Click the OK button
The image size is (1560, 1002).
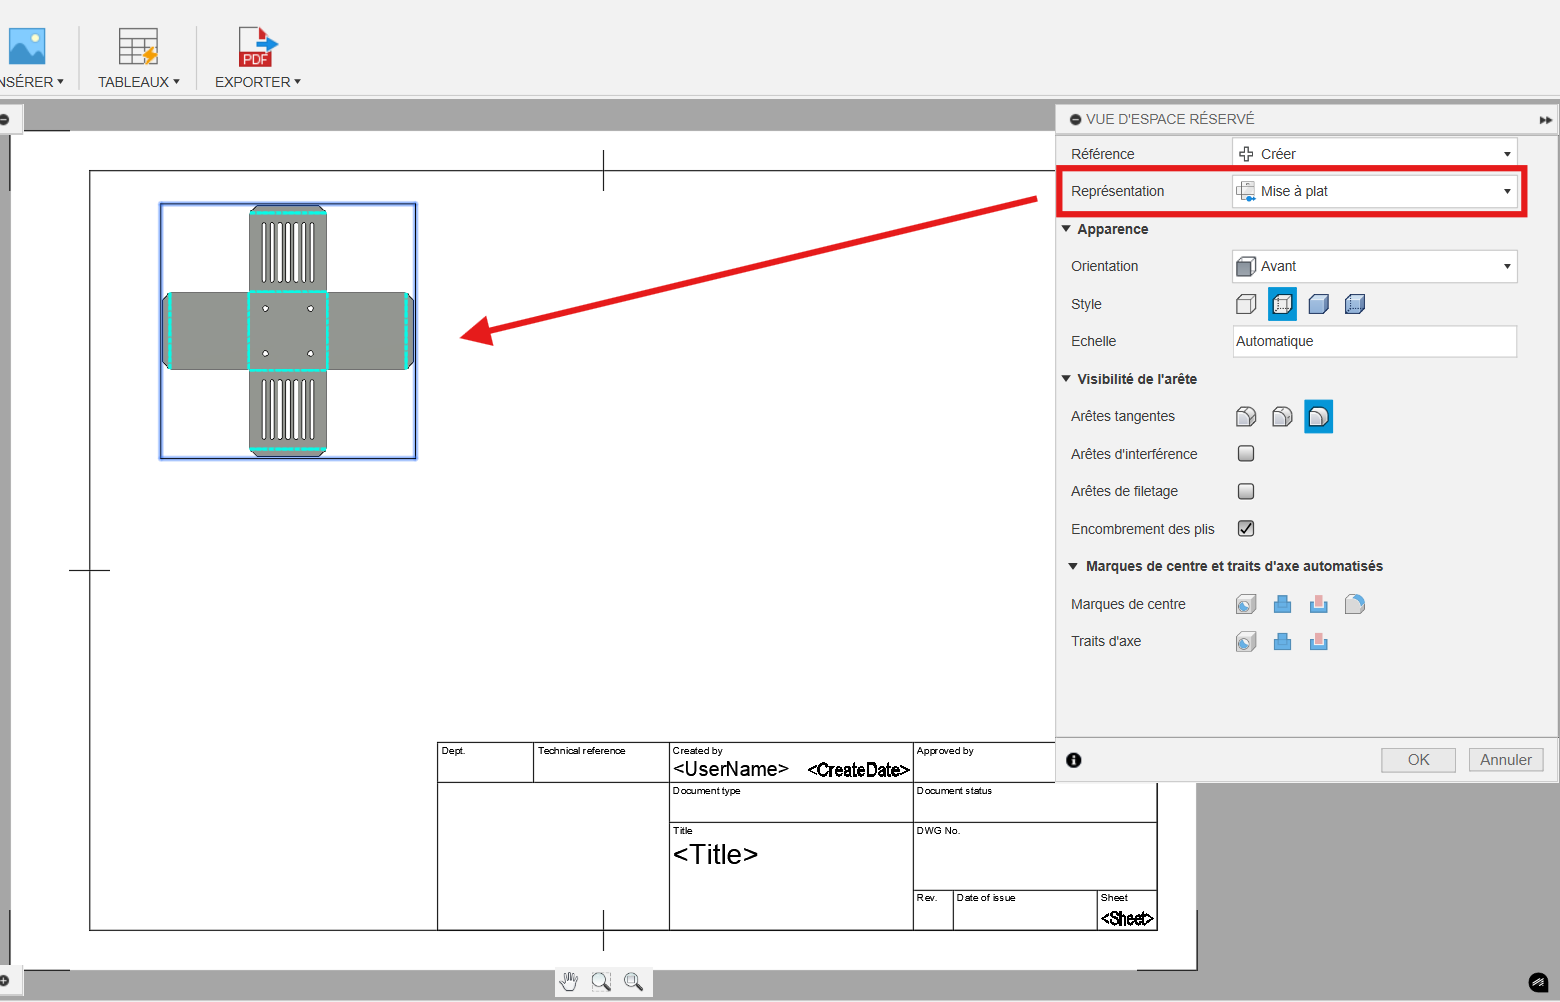1418,760
